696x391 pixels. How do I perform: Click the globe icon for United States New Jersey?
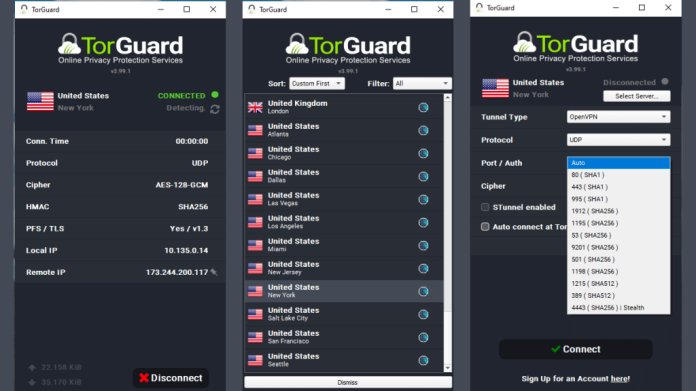point(423,269)
